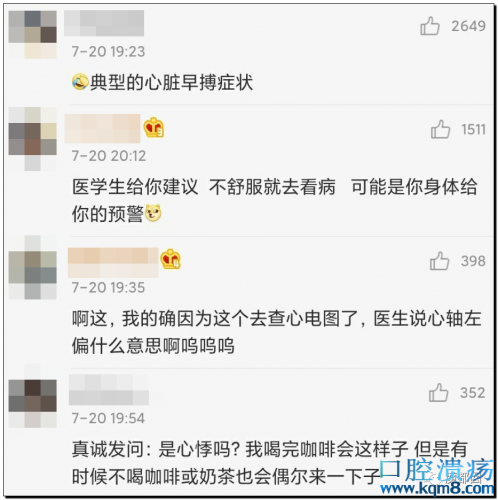Select comment starting with 医学生给你建议
The image size is (498, 500).
[x=275, y=200]
